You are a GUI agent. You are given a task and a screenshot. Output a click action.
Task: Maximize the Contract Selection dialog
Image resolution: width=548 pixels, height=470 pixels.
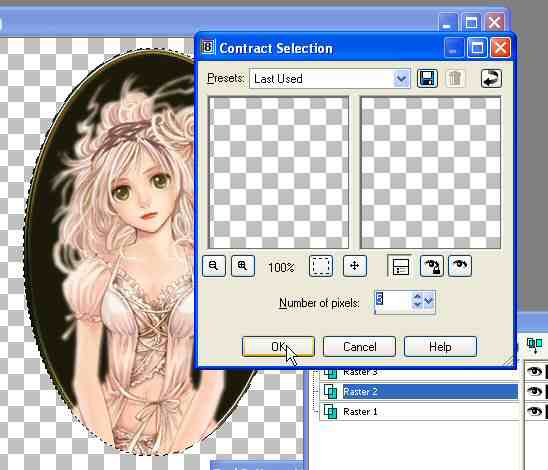pos(477,48)
